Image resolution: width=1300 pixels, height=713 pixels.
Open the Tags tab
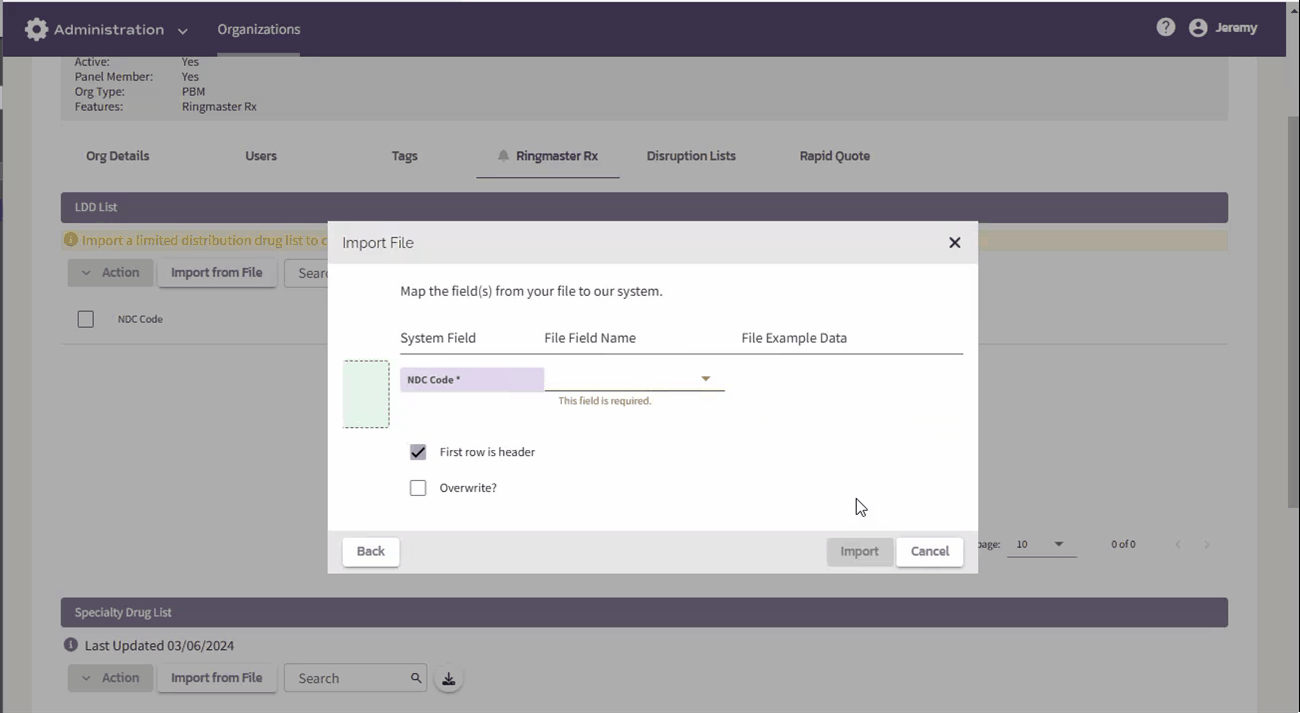coord(405,156)
